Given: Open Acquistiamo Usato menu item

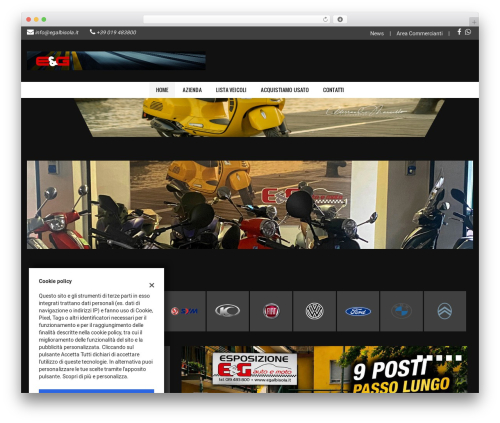Looking at the screenshot, I should pyautogui.click(x=285, y=90).
